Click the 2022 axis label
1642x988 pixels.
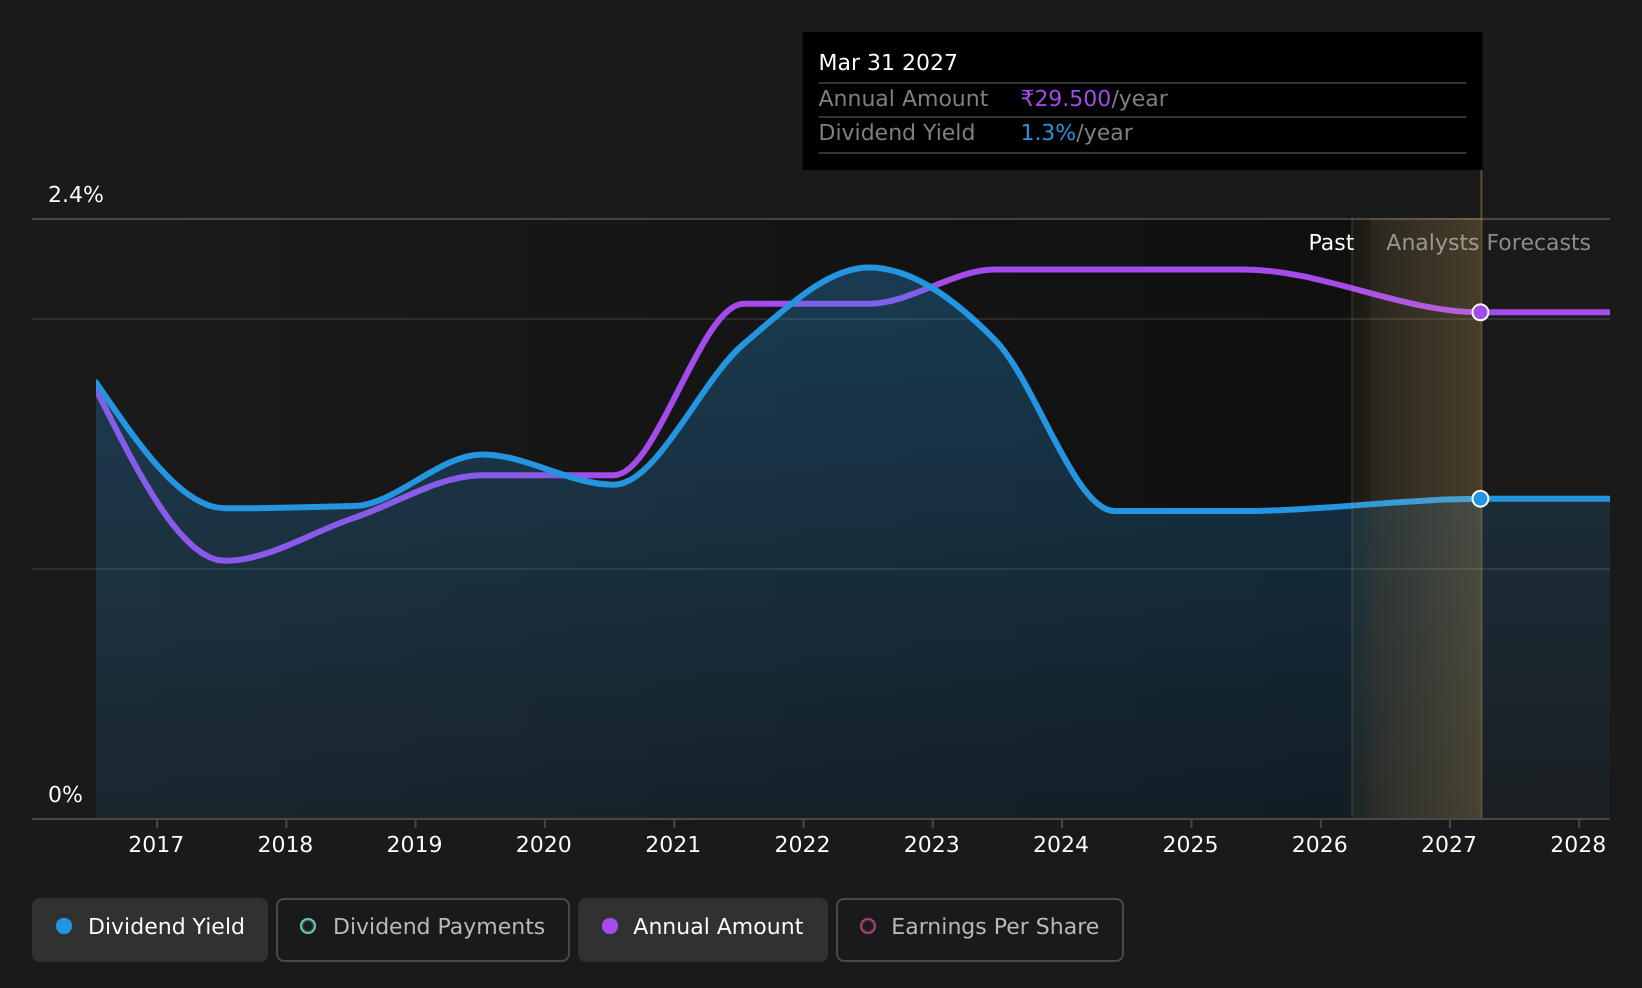point(802,845)
